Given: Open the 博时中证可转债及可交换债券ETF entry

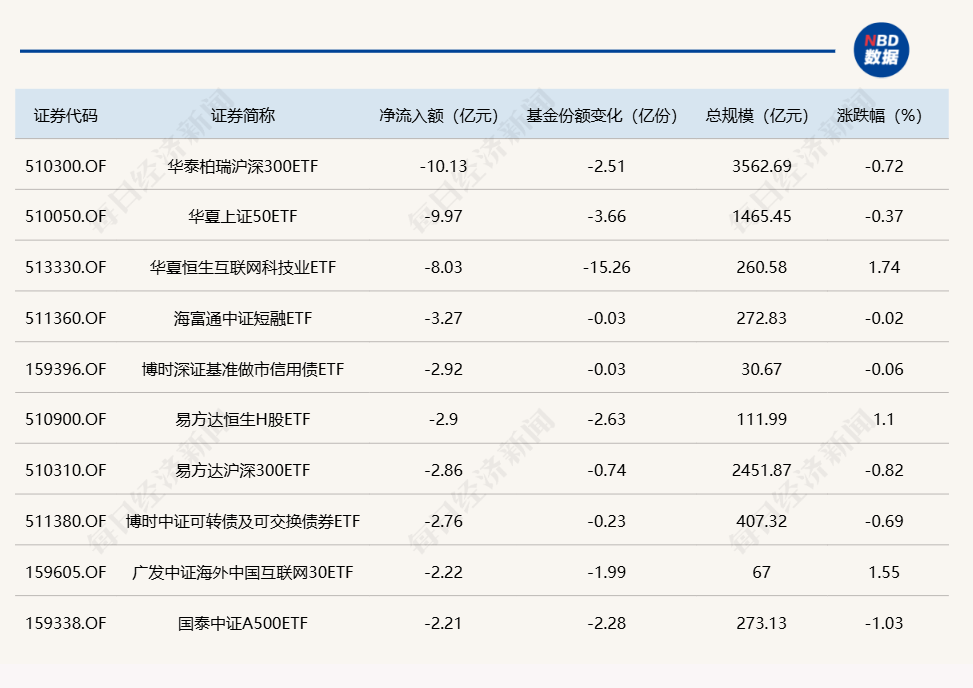Looking at the screenshot, I should (243, 521).
